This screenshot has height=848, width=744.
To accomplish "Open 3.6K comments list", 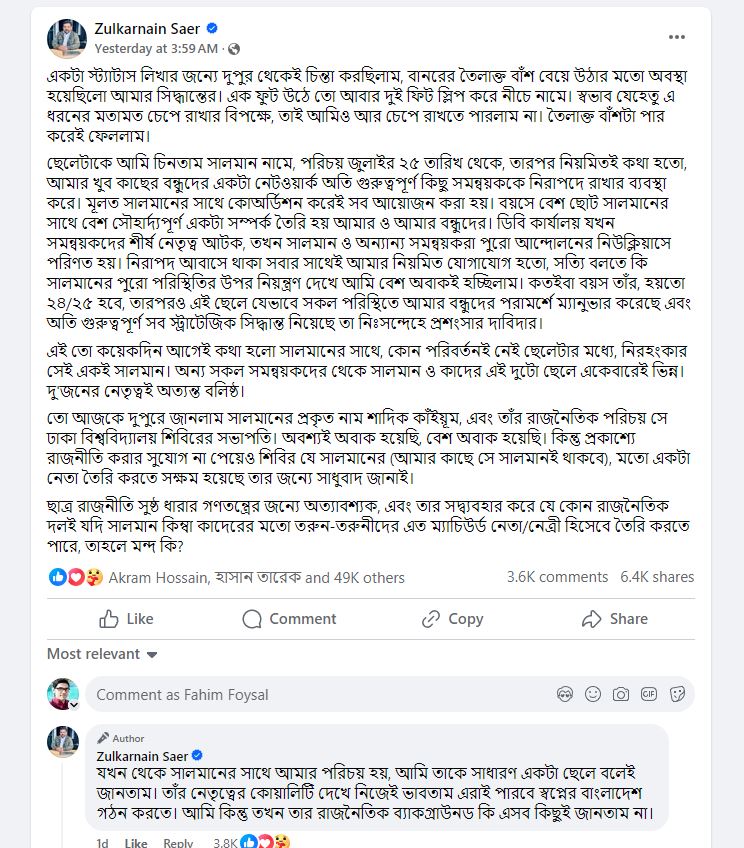I will click(557, 577).
